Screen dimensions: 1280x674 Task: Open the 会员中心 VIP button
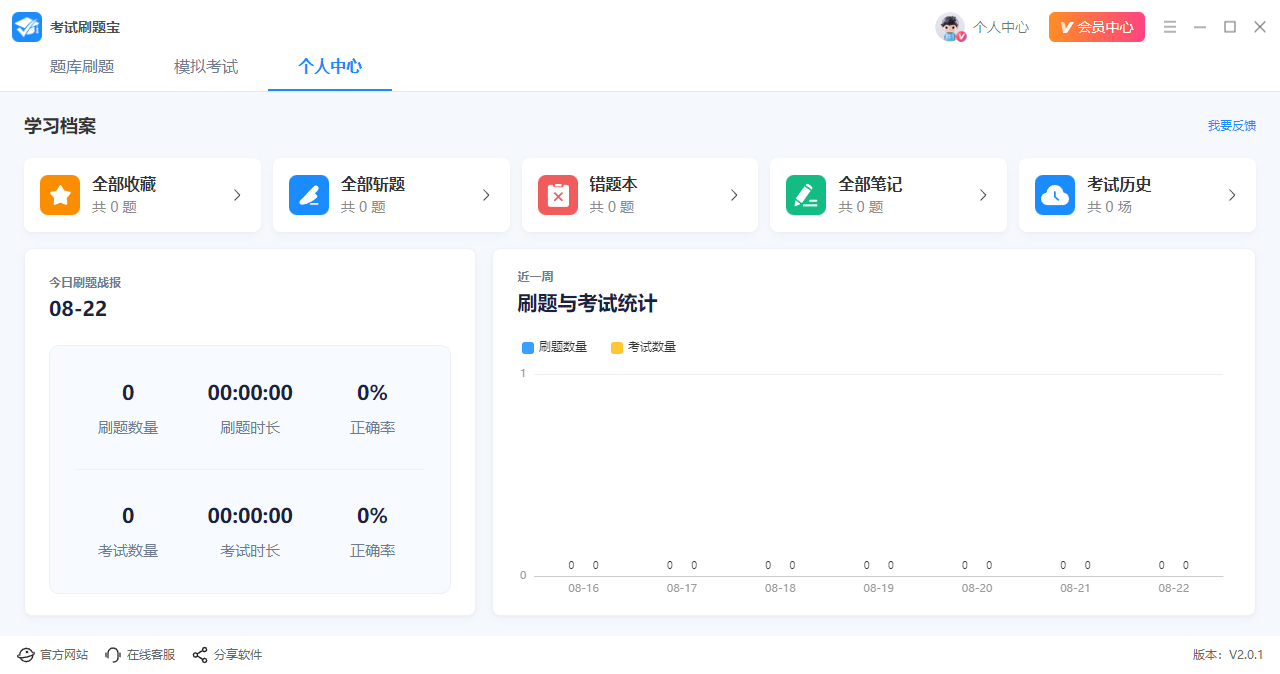point(1097,27)
